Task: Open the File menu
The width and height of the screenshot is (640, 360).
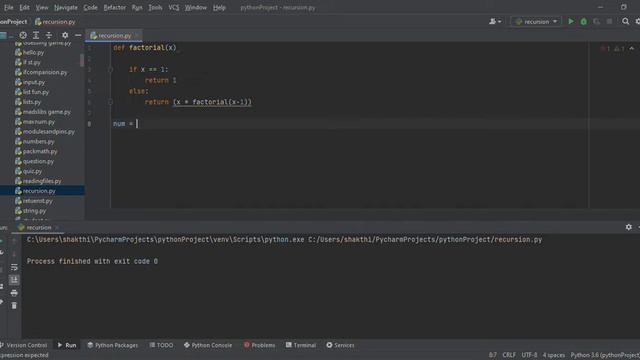Action: (x=9, y=7)
